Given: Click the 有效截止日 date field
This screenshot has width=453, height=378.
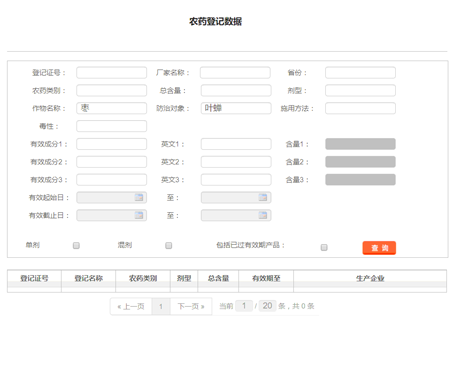Looking at the screenshot, I should coord(112,215).
